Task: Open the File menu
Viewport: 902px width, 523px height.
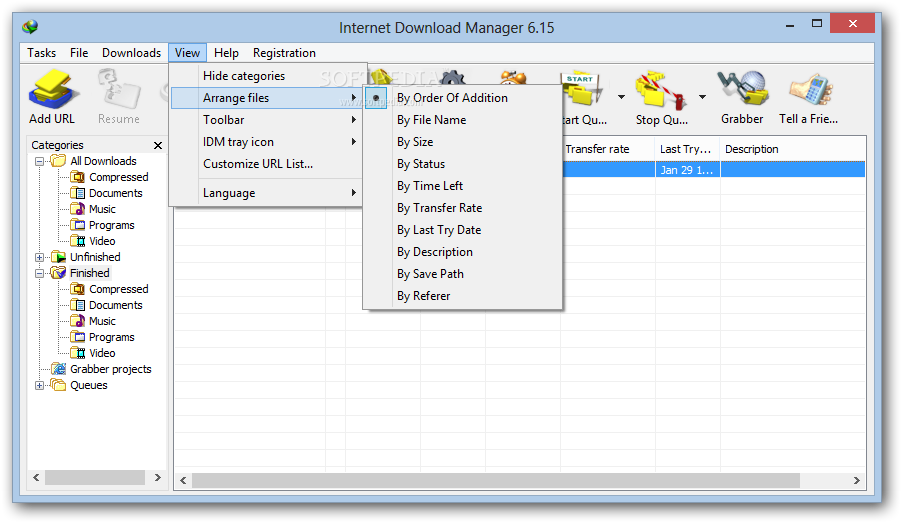Action: 79,53
